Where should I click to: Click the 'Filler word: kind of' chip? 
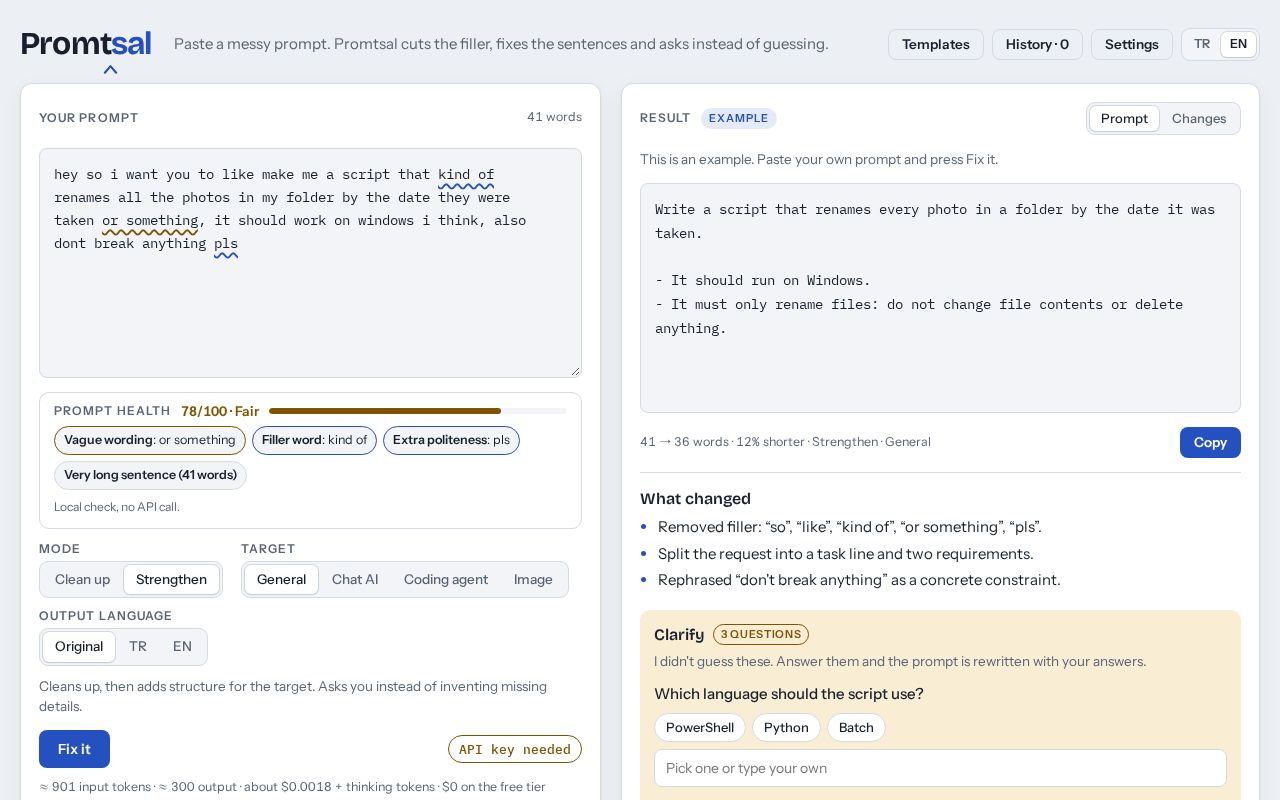coord(314,440)
